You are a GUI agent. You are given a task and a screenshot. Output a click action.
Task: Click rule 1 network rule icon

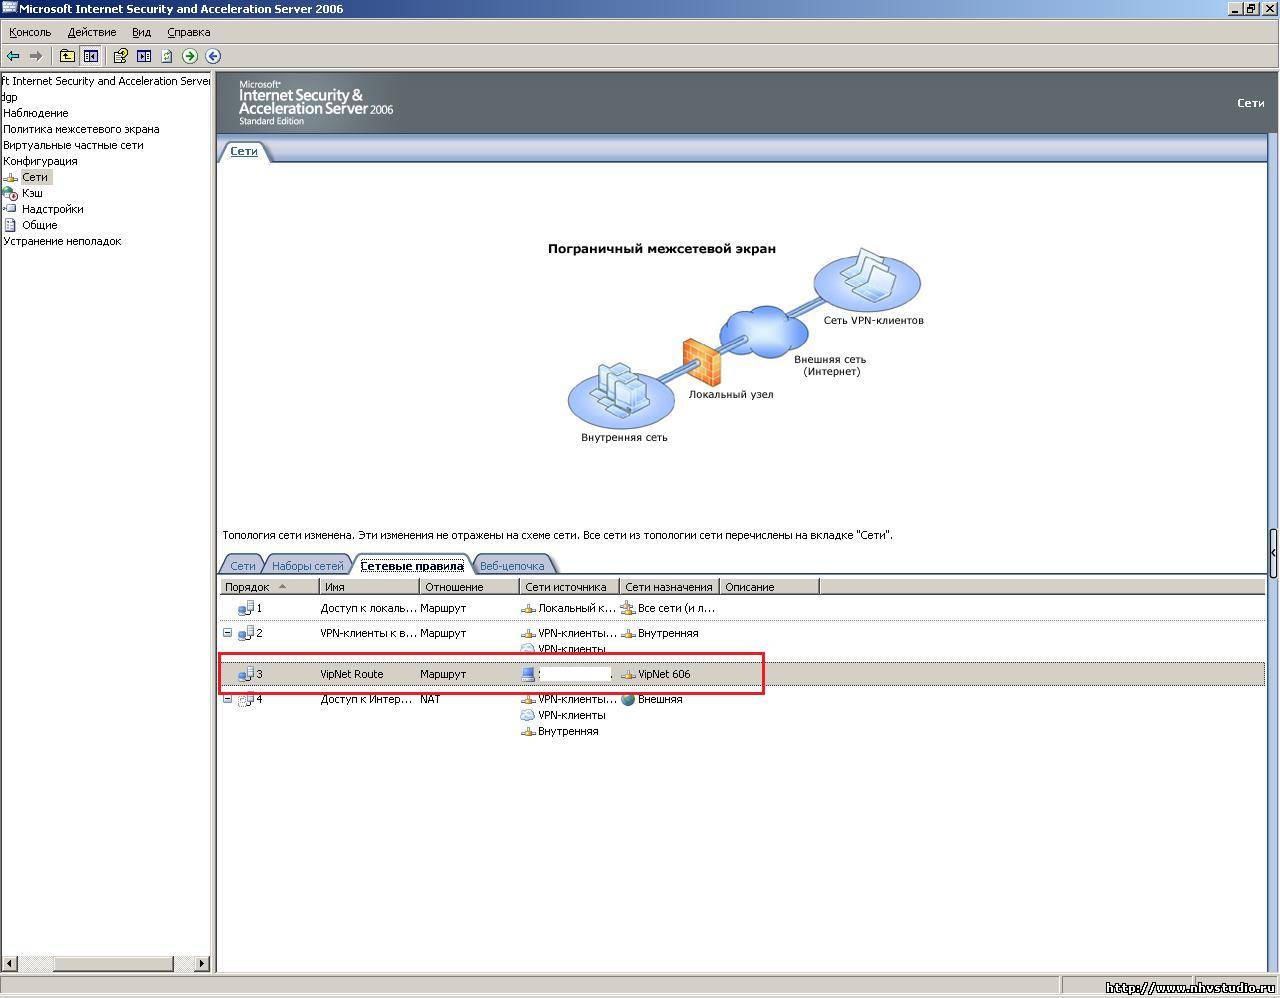coord(246,608)
